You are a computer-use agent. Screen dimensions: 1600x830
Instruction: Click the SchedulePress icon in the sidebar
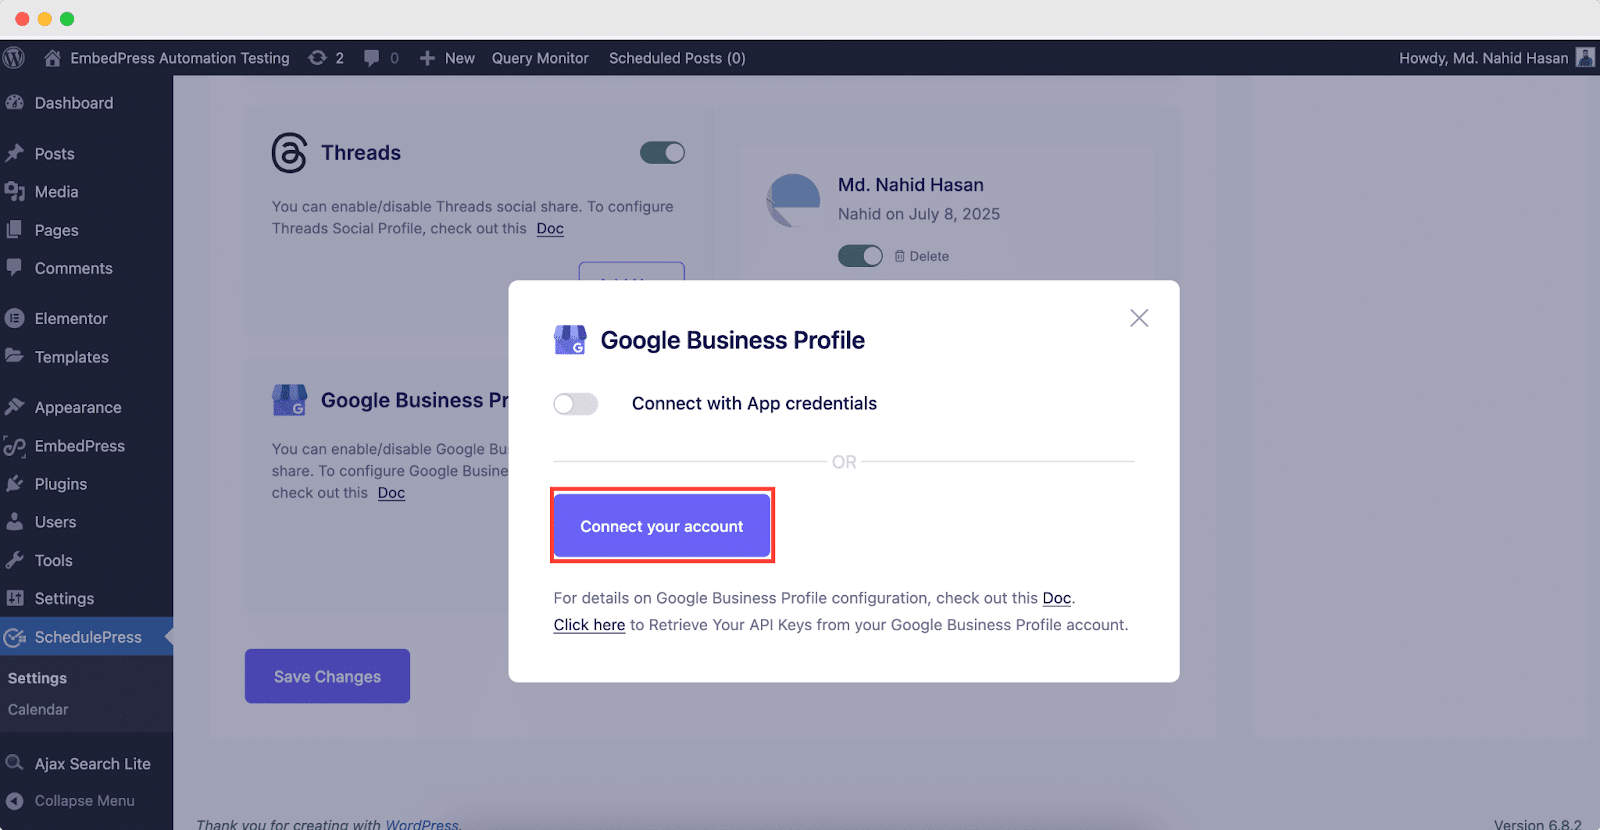pyautogui.click(x=15, y=637)
